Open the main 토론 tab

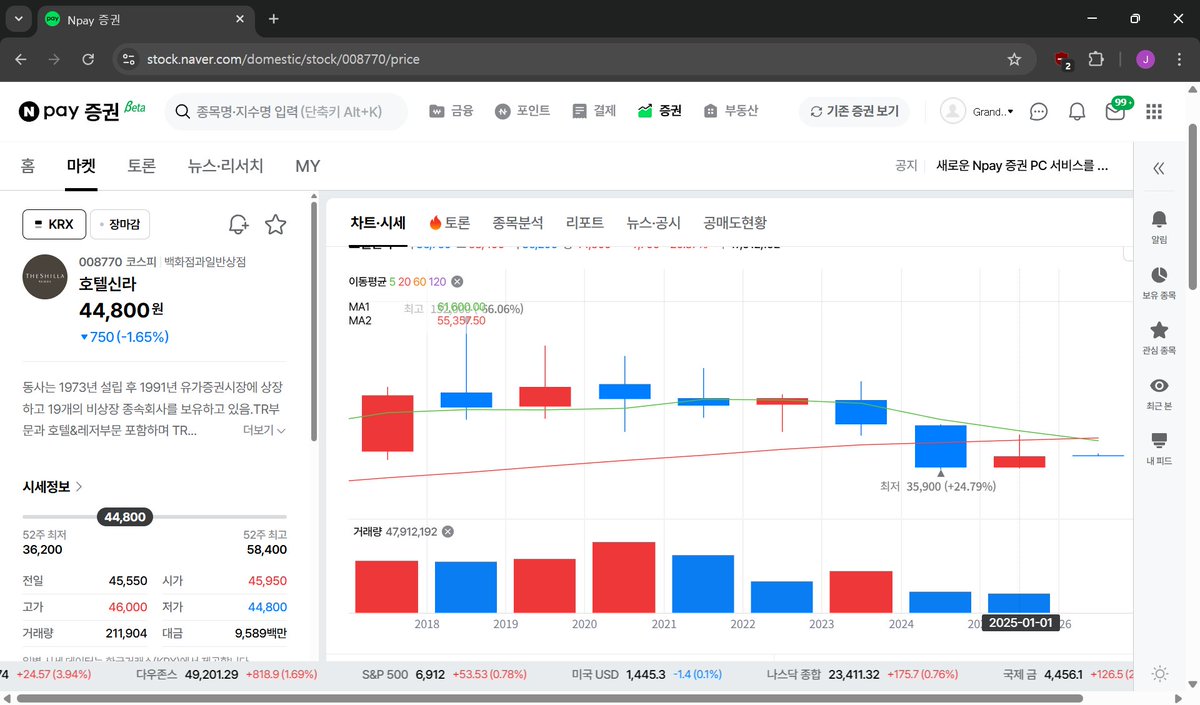pyautogui.click(x=142, y=166)
